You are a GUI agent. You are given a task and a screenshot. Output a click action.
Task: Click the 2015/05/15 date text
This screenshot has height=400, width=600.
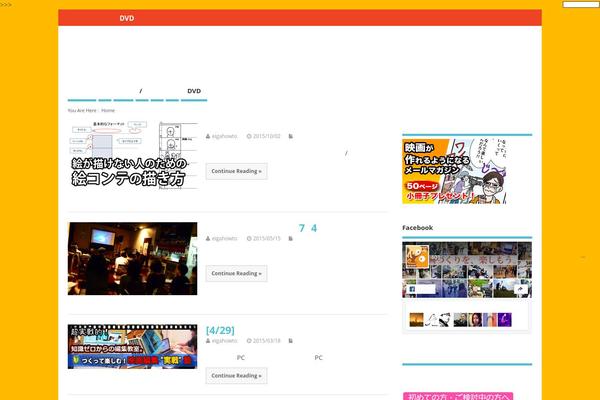pyautogui.click(x=266, y=238)
